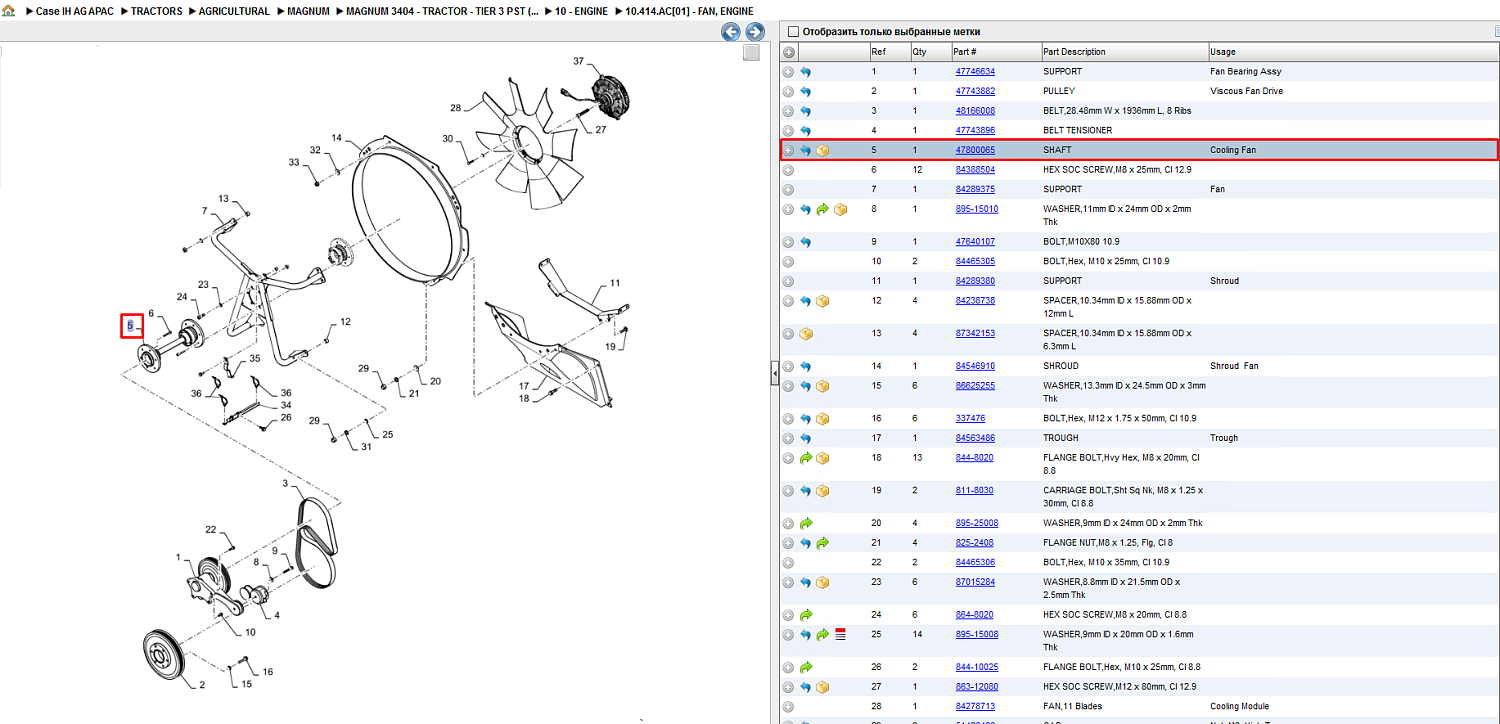This screenshot has width=1500, height=724.
Task: Select callout 28 on the fan diagram
Action: tap(455, 108)
